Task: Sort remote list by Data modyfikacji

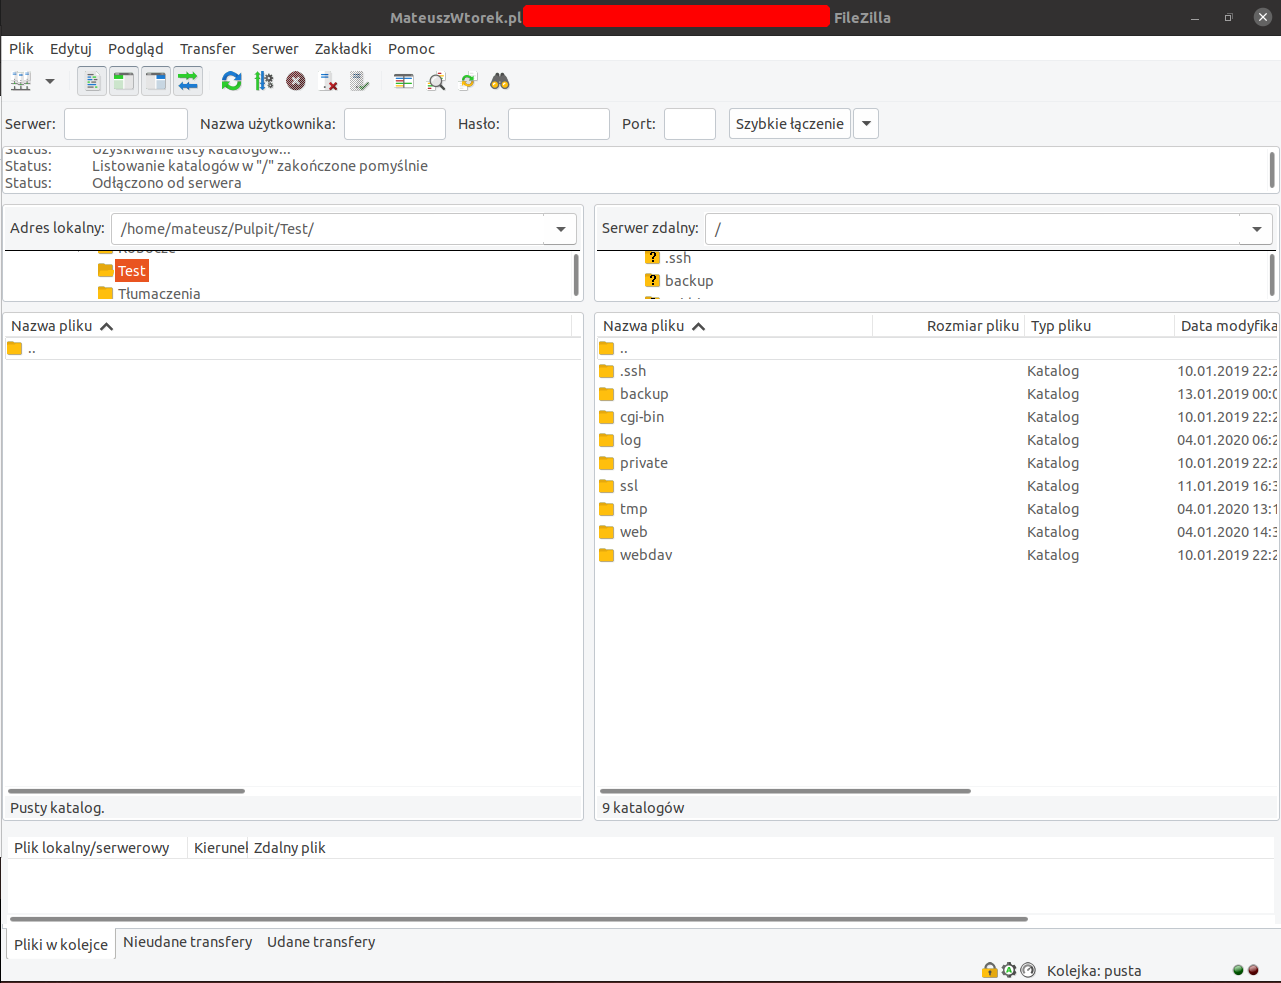Action: 1227,326
